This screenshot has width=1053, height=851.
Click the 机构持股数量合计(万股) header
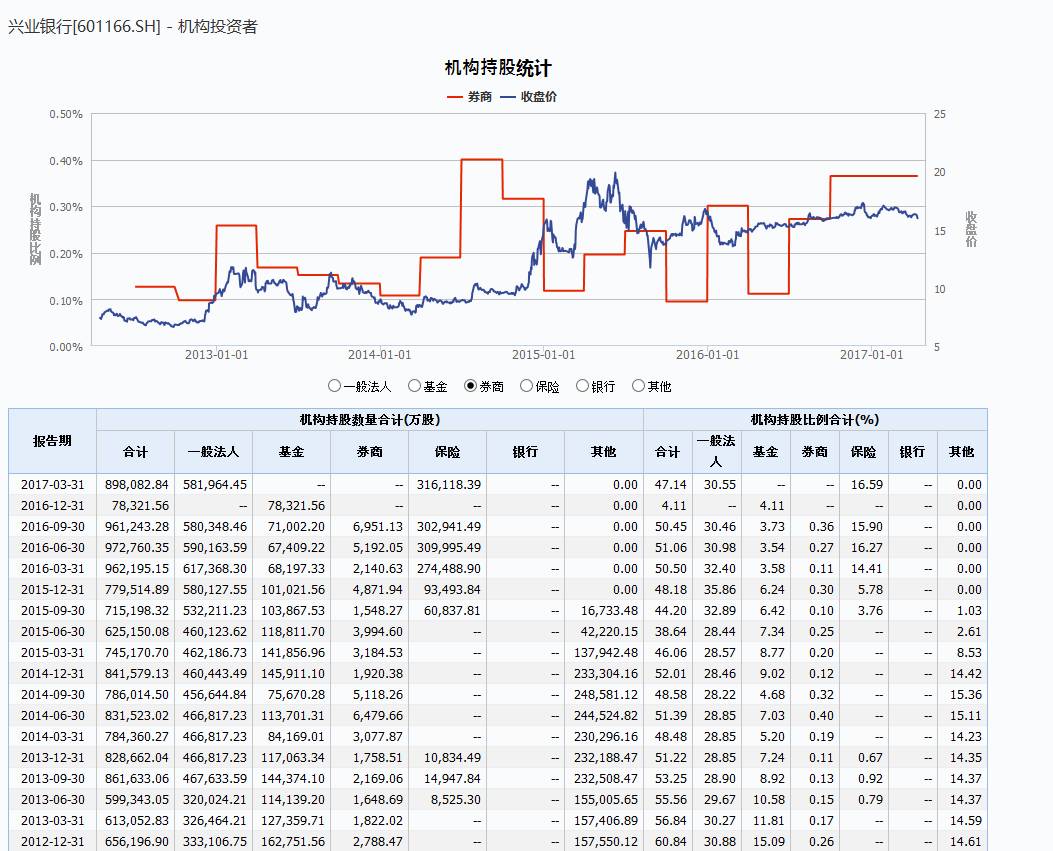370,420
